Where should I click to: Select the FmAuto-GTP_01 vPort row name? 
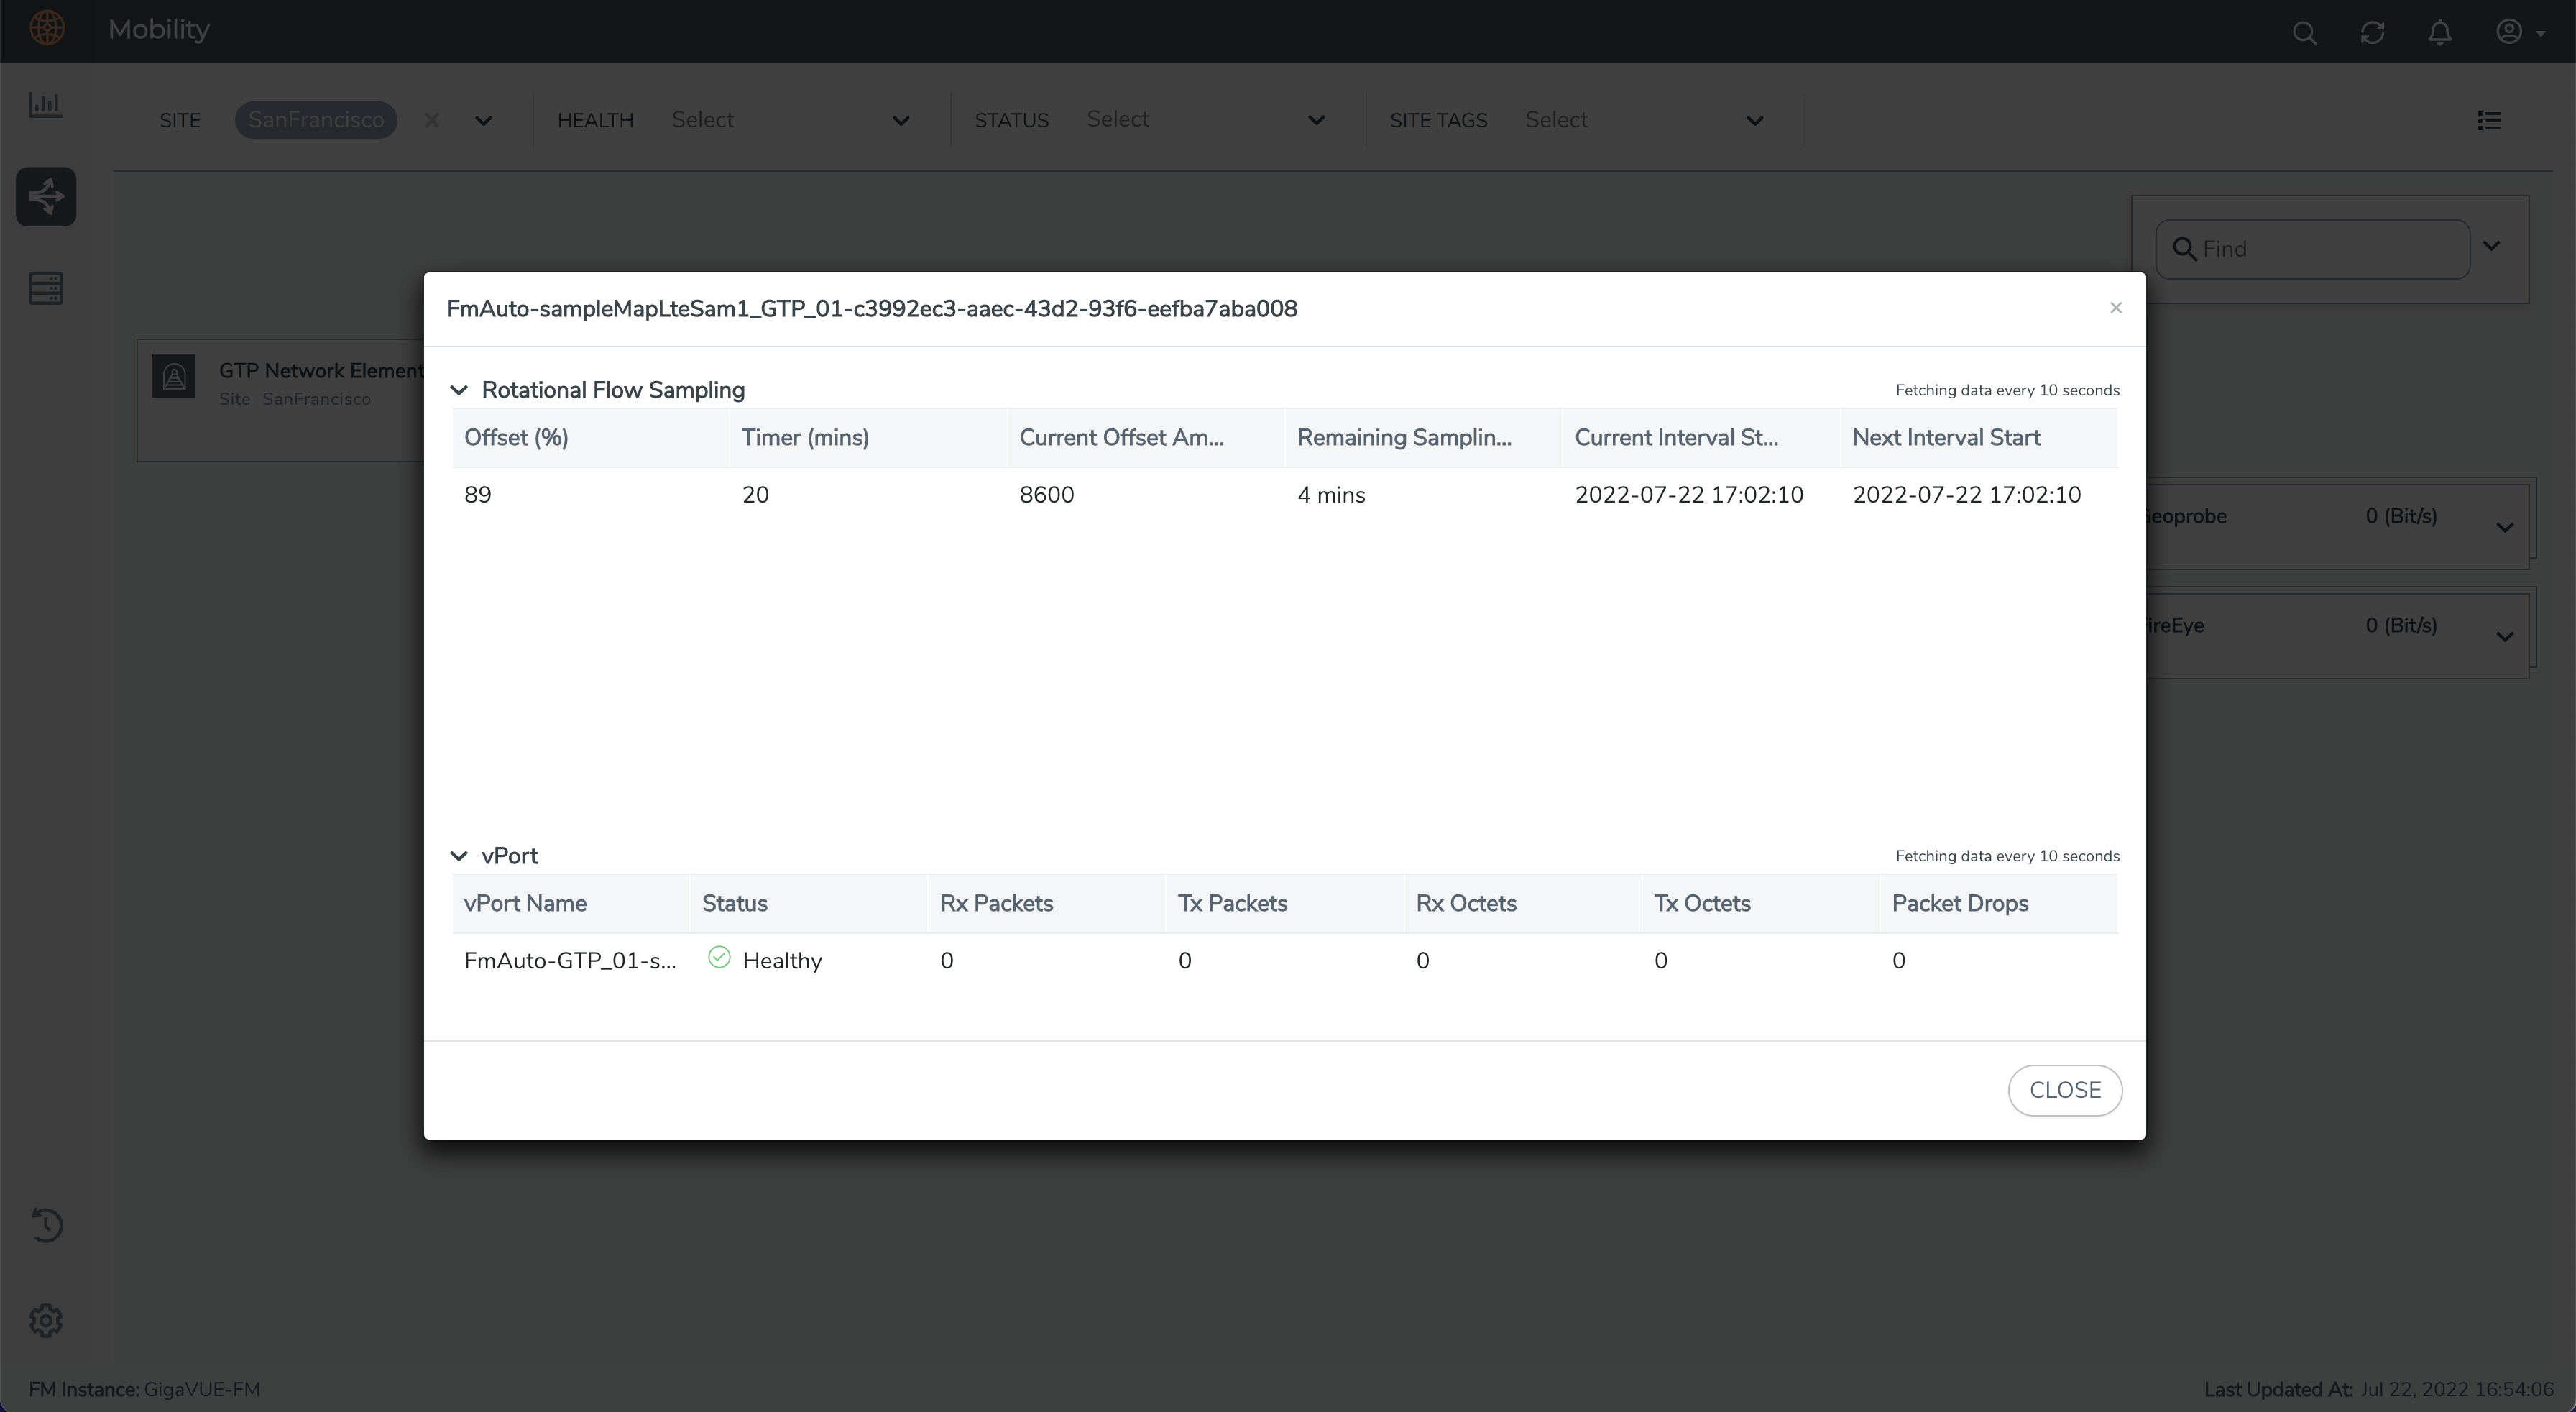pyautogui.click(x=570, y=961)
